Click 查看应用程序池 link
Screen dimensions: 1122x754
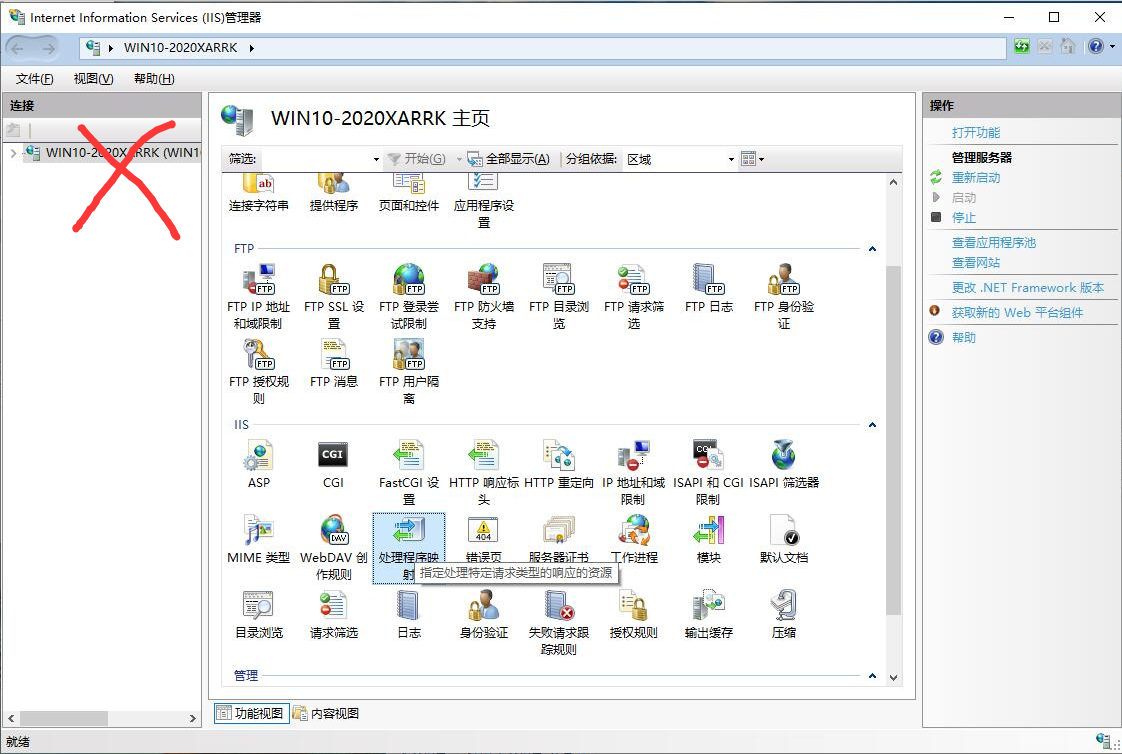point(993,243)
